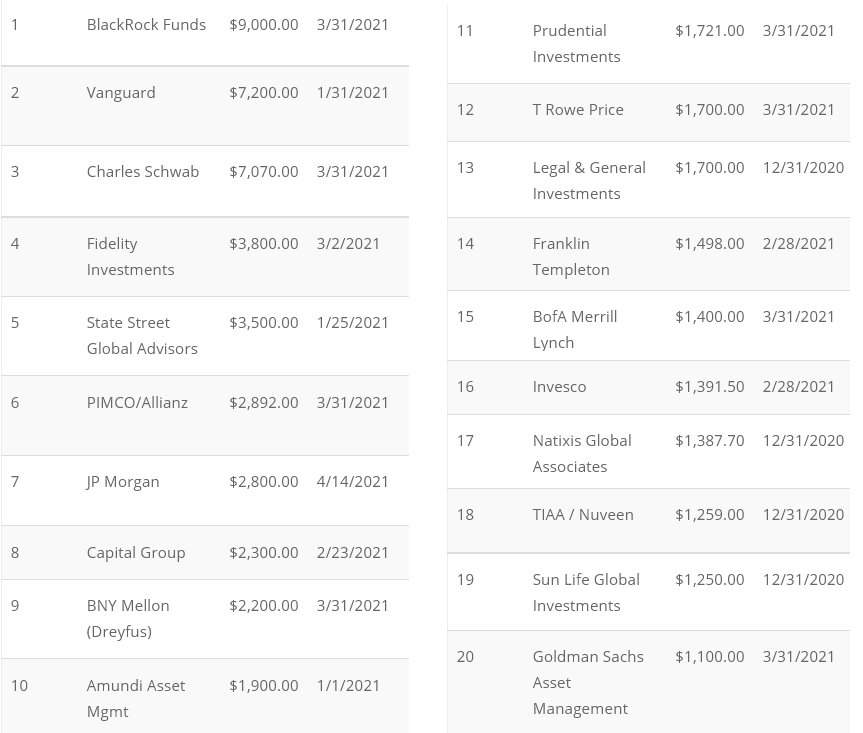Screen dimensions: 863x733
Task: Select the TIAA / Nuveen row
Action: pos(583,514)
